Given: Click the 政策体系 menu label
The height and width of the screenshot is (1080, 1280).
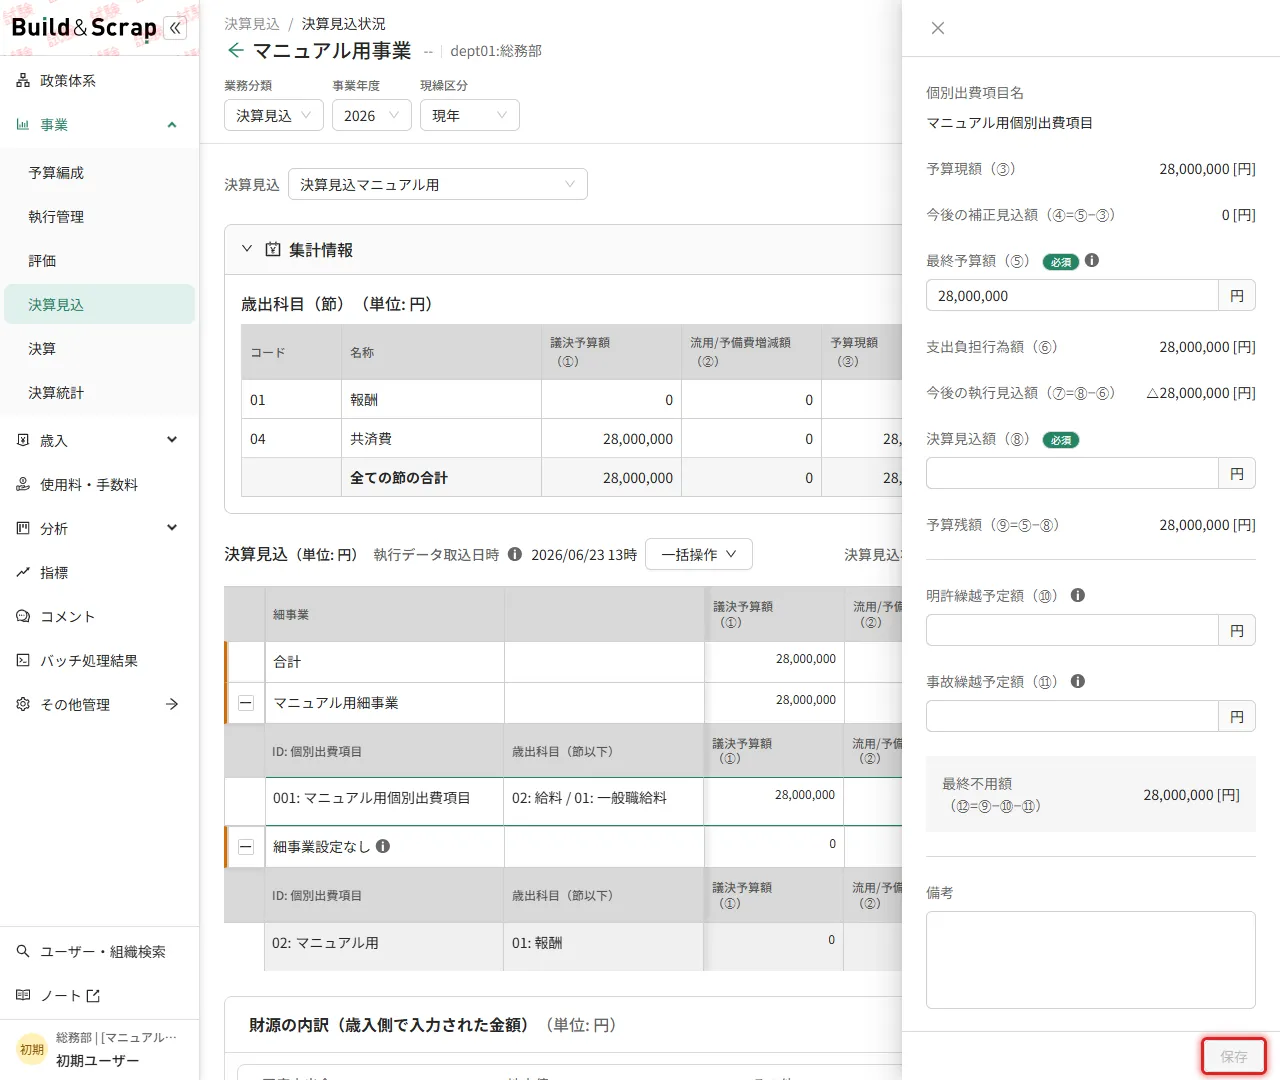Looking at the screenshot, I should tap(68, 81).
